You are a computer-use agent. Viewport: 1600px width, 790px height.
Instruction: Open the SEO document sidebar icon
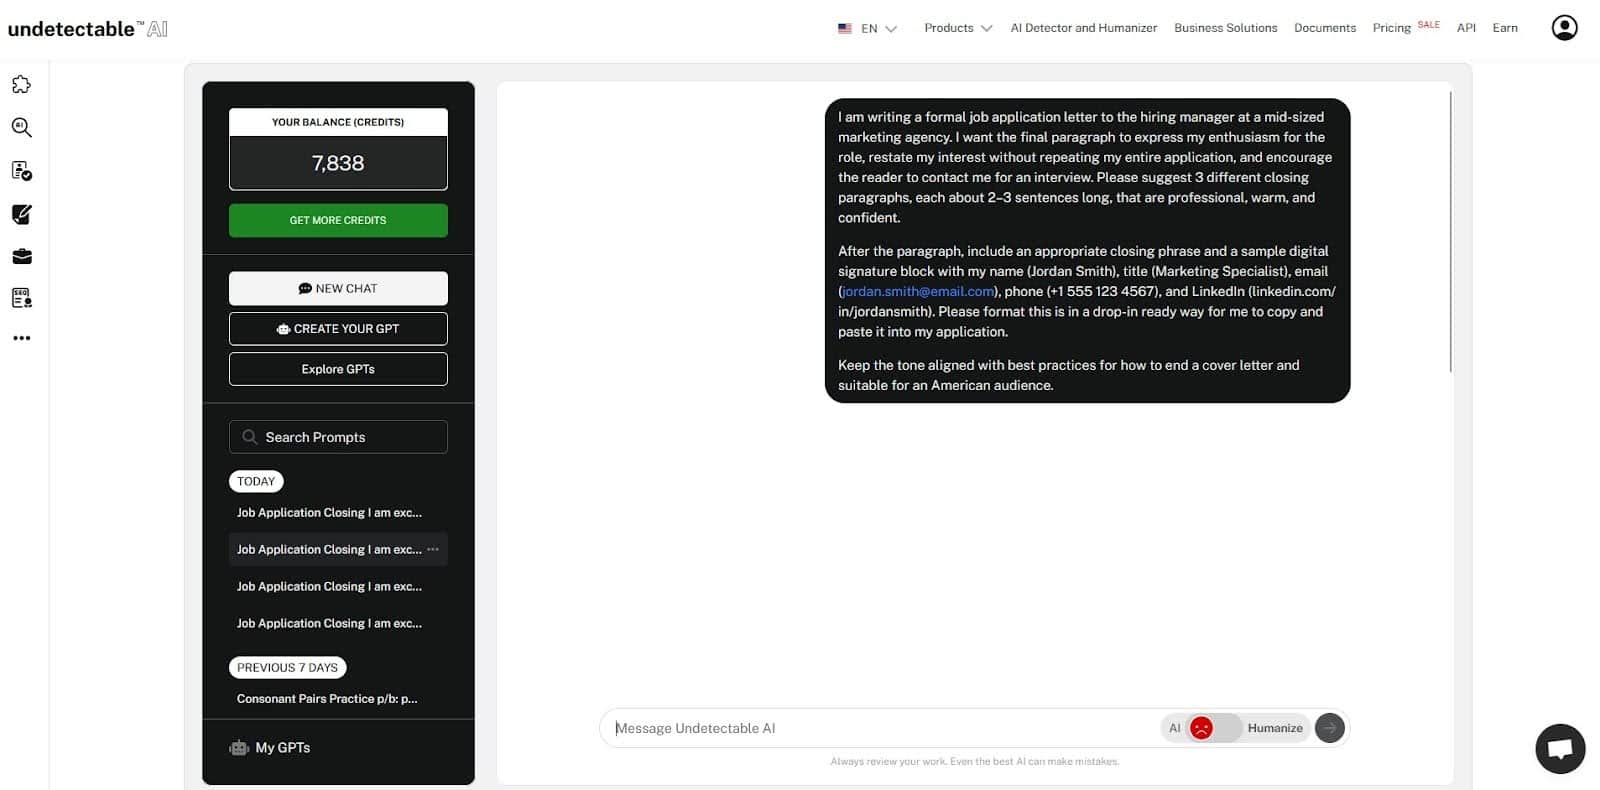[21, 298]
